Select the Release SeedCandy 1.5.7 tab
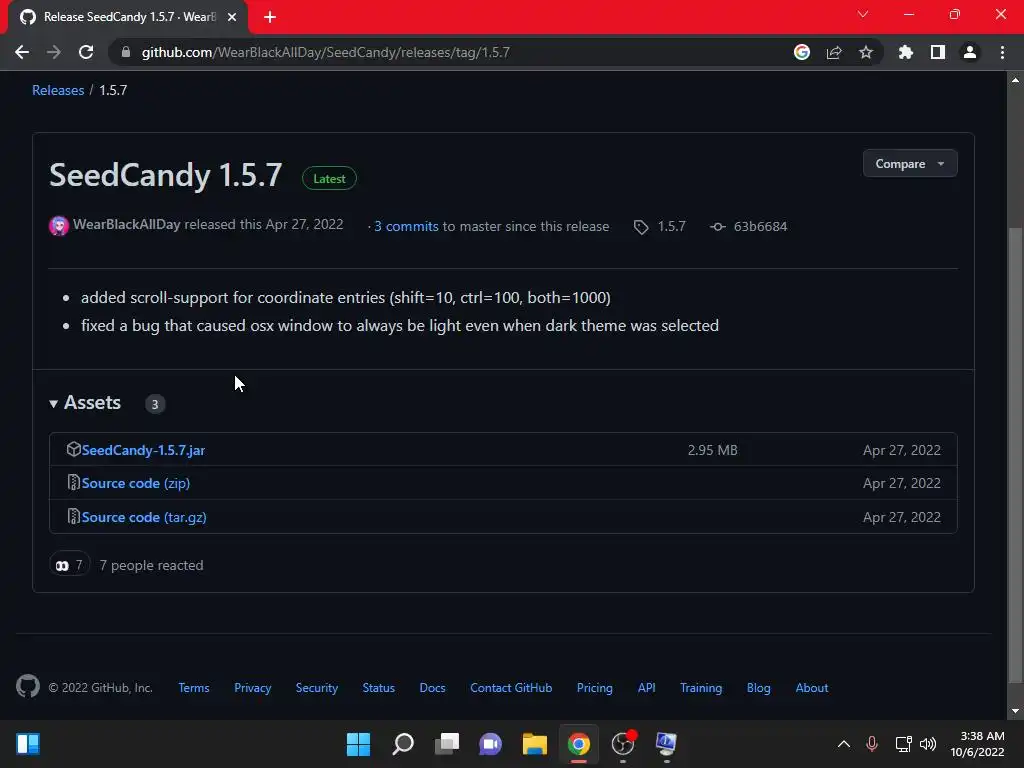The height and width of the screenshot is (768, 1024). 128,17
